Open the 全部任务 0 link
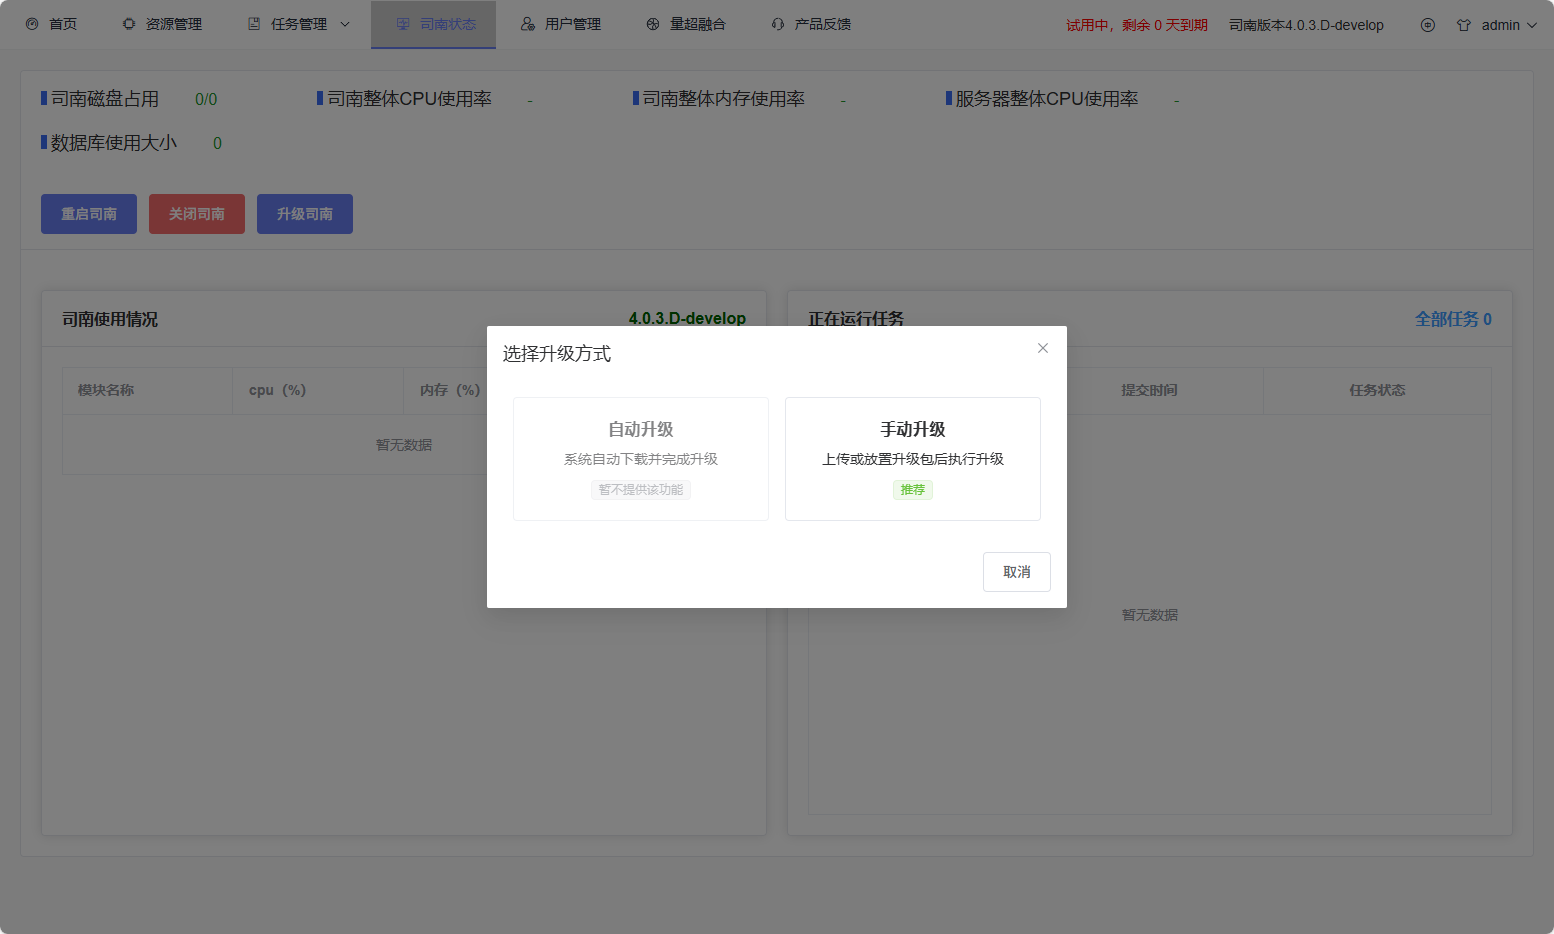Viewport: 1554px width, 934px height. click(x=1452, y=319)
